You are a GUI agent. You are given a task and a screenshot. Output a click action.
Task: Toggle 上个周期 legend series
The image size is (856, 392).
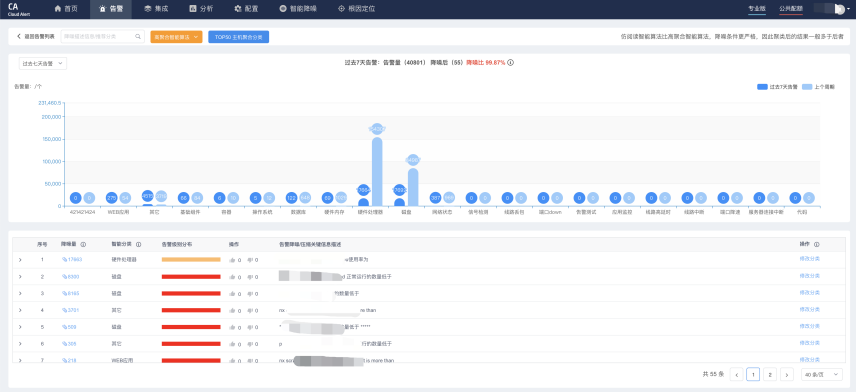pos(818,87)
